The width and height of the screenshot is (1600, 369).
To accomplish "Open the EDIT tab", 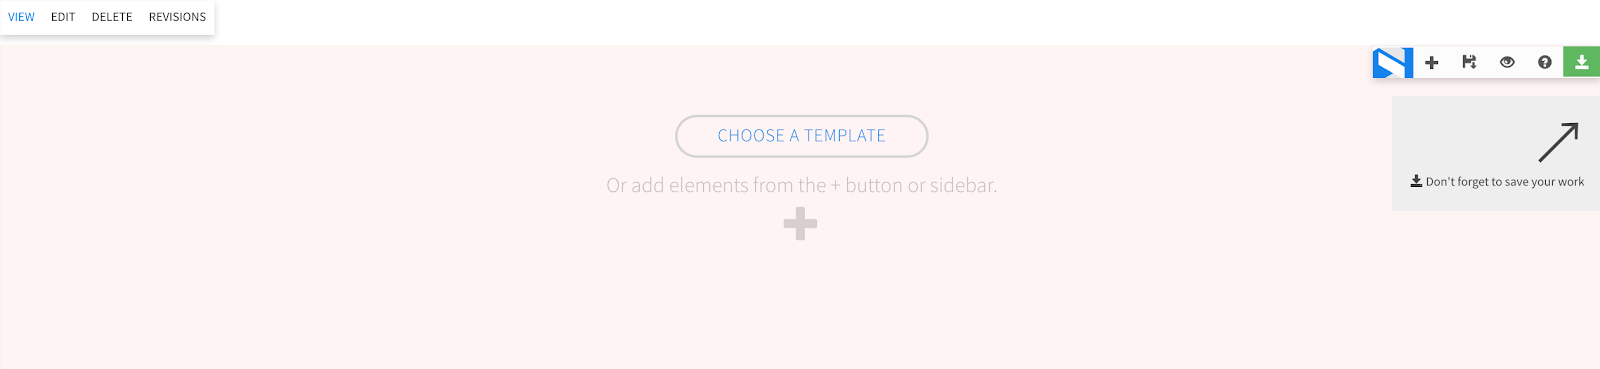I will click(x=63, y=17).
